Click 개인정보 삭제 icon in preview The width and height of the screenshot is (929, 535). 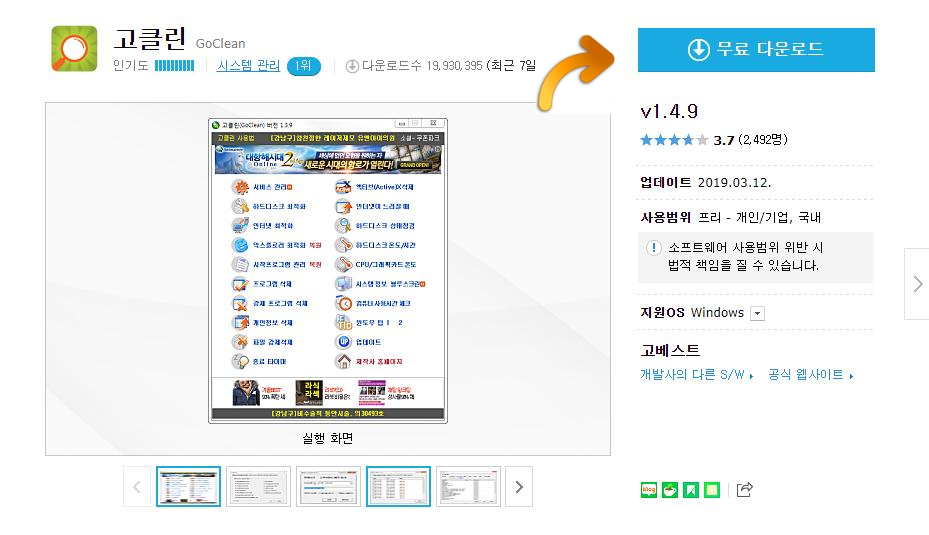point(240,322)
